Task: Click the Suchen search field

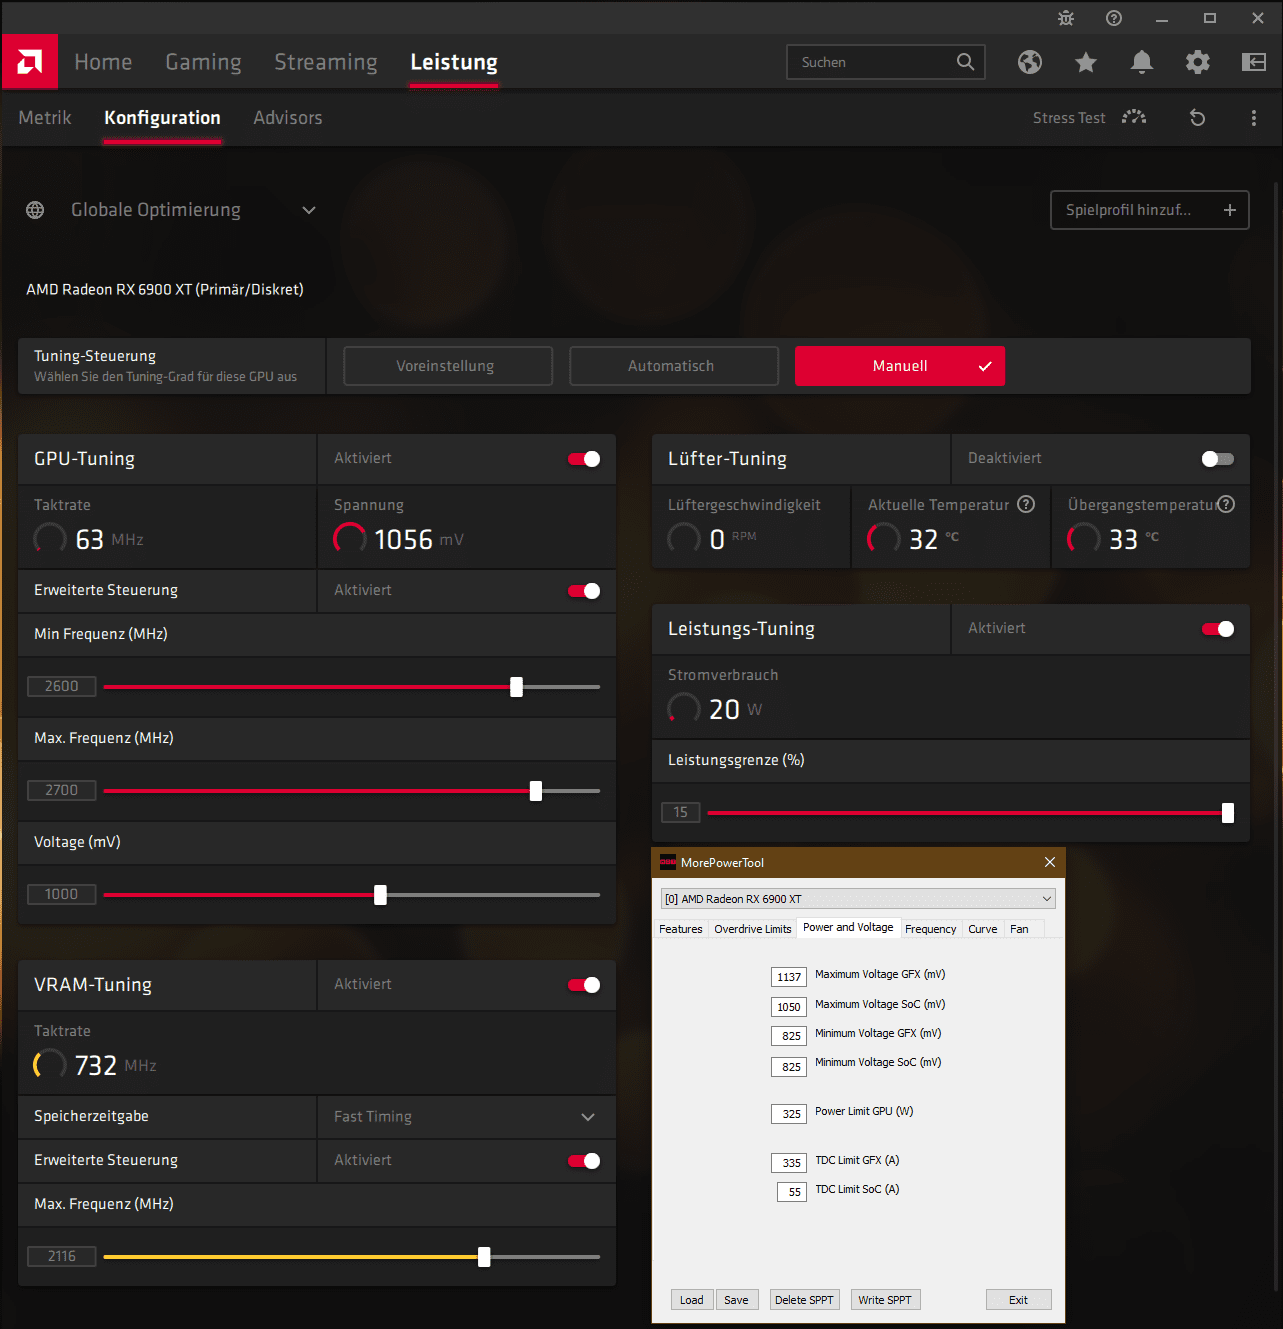Action: click(x=886, y=62)
